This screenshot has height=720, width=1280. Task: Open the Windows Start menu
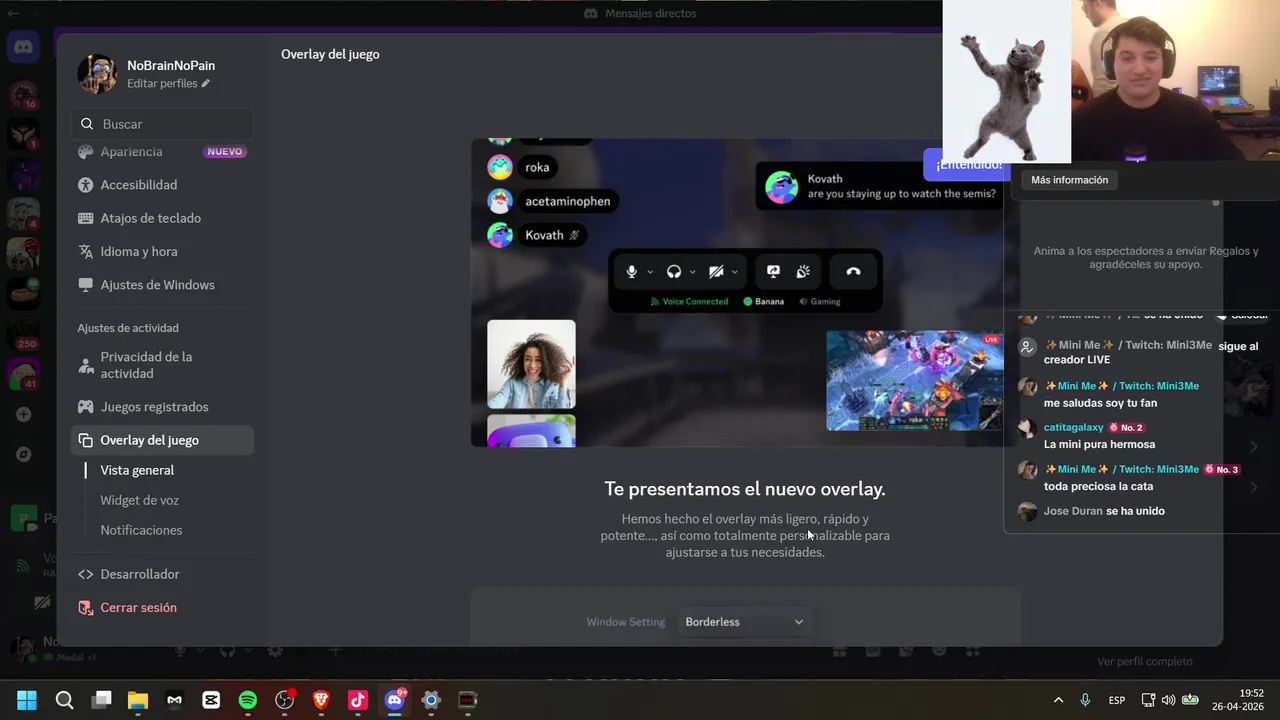pos(27,700)
